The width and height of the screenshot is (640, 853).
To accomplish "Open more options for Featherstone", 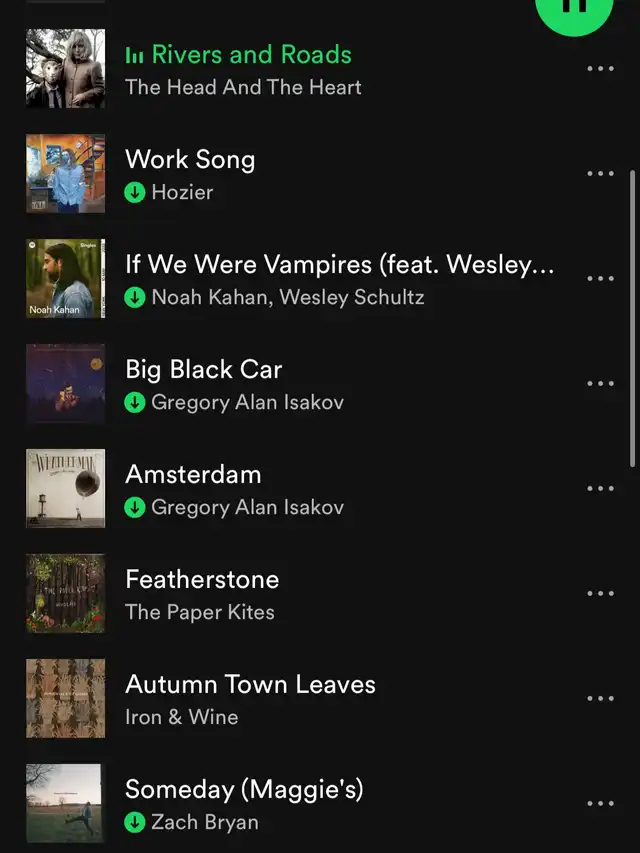I will pos(600,594).
